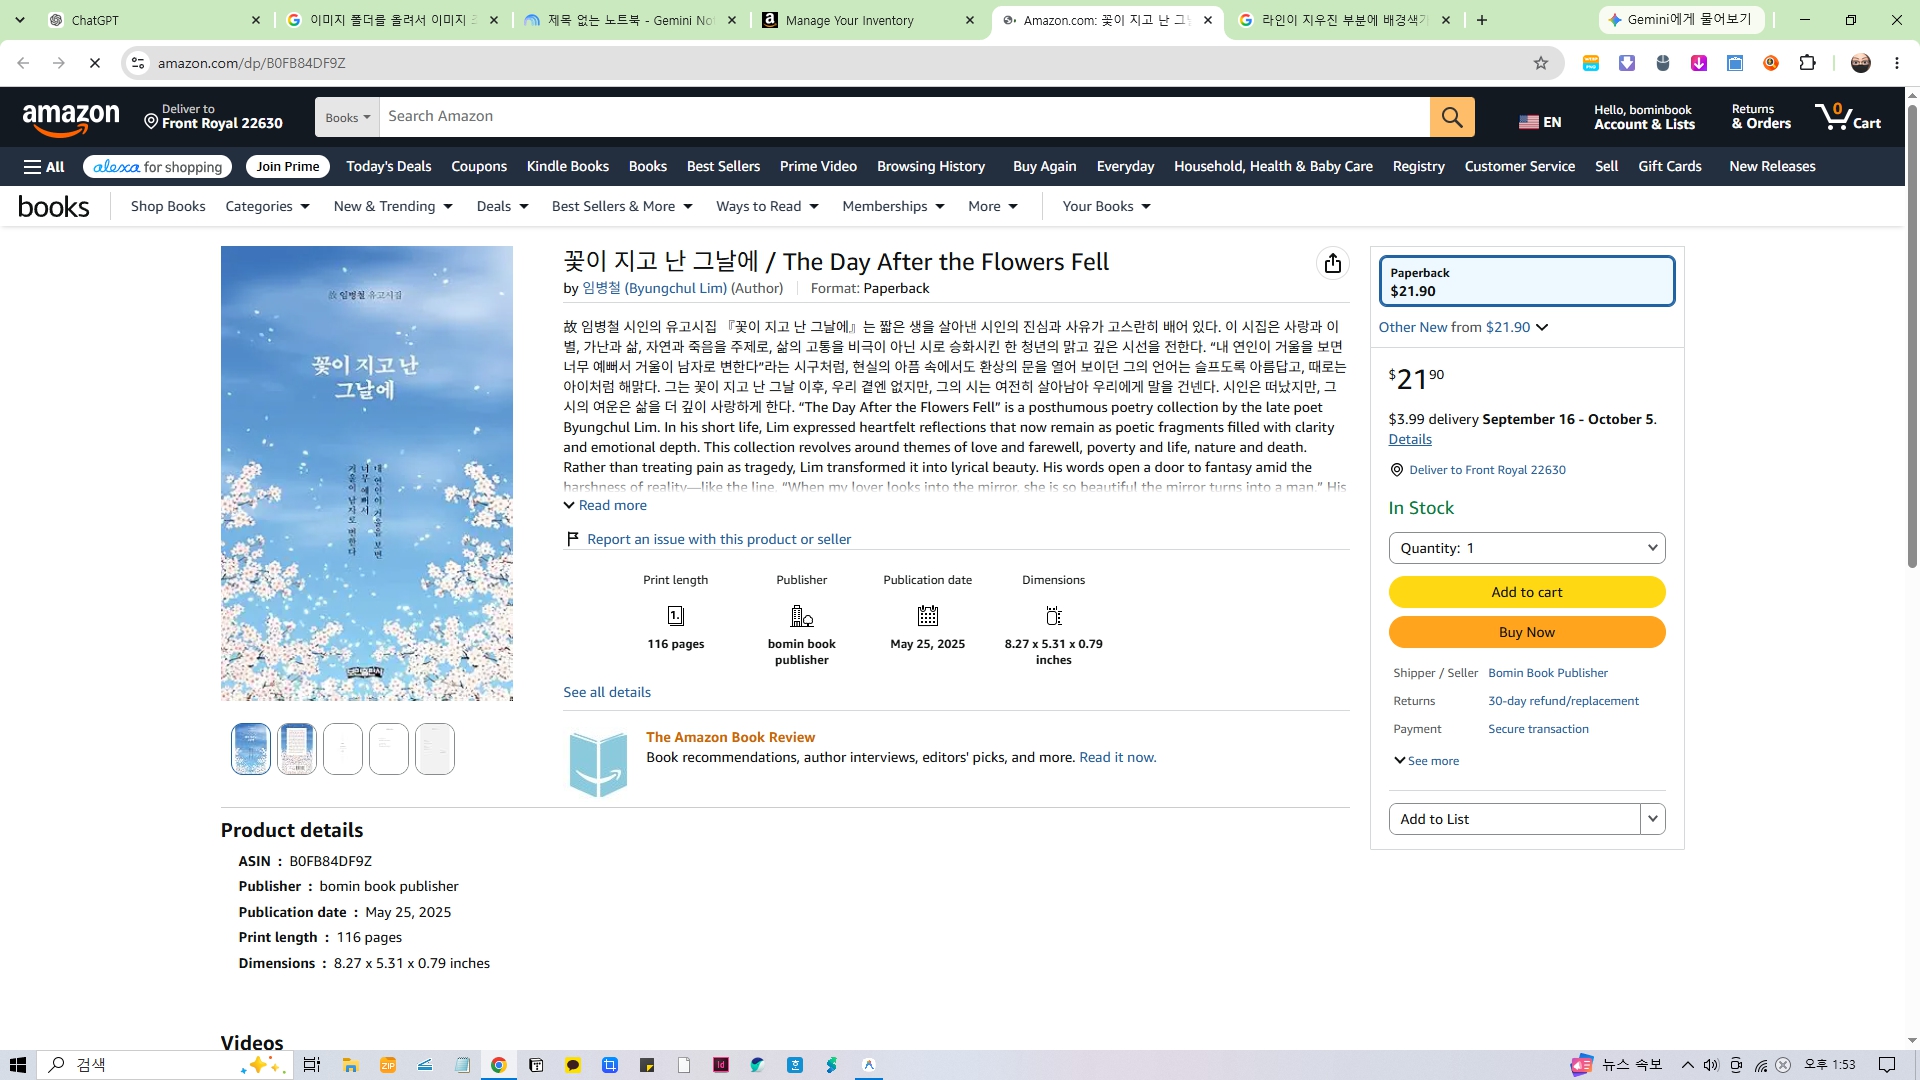Open the shopping cart icon

[x=1848, y=117]
